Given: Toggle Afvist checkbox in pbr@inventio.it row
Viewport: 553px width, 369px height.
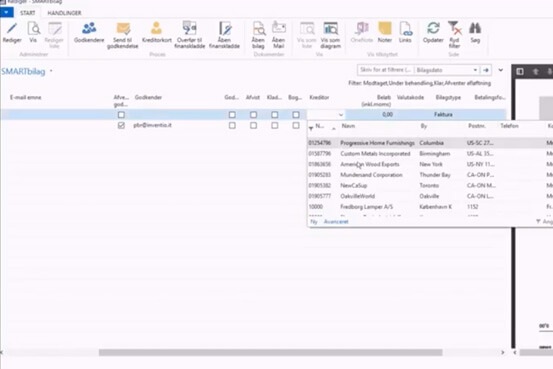Looking at the screenshot, I should [x=253, y=125].
